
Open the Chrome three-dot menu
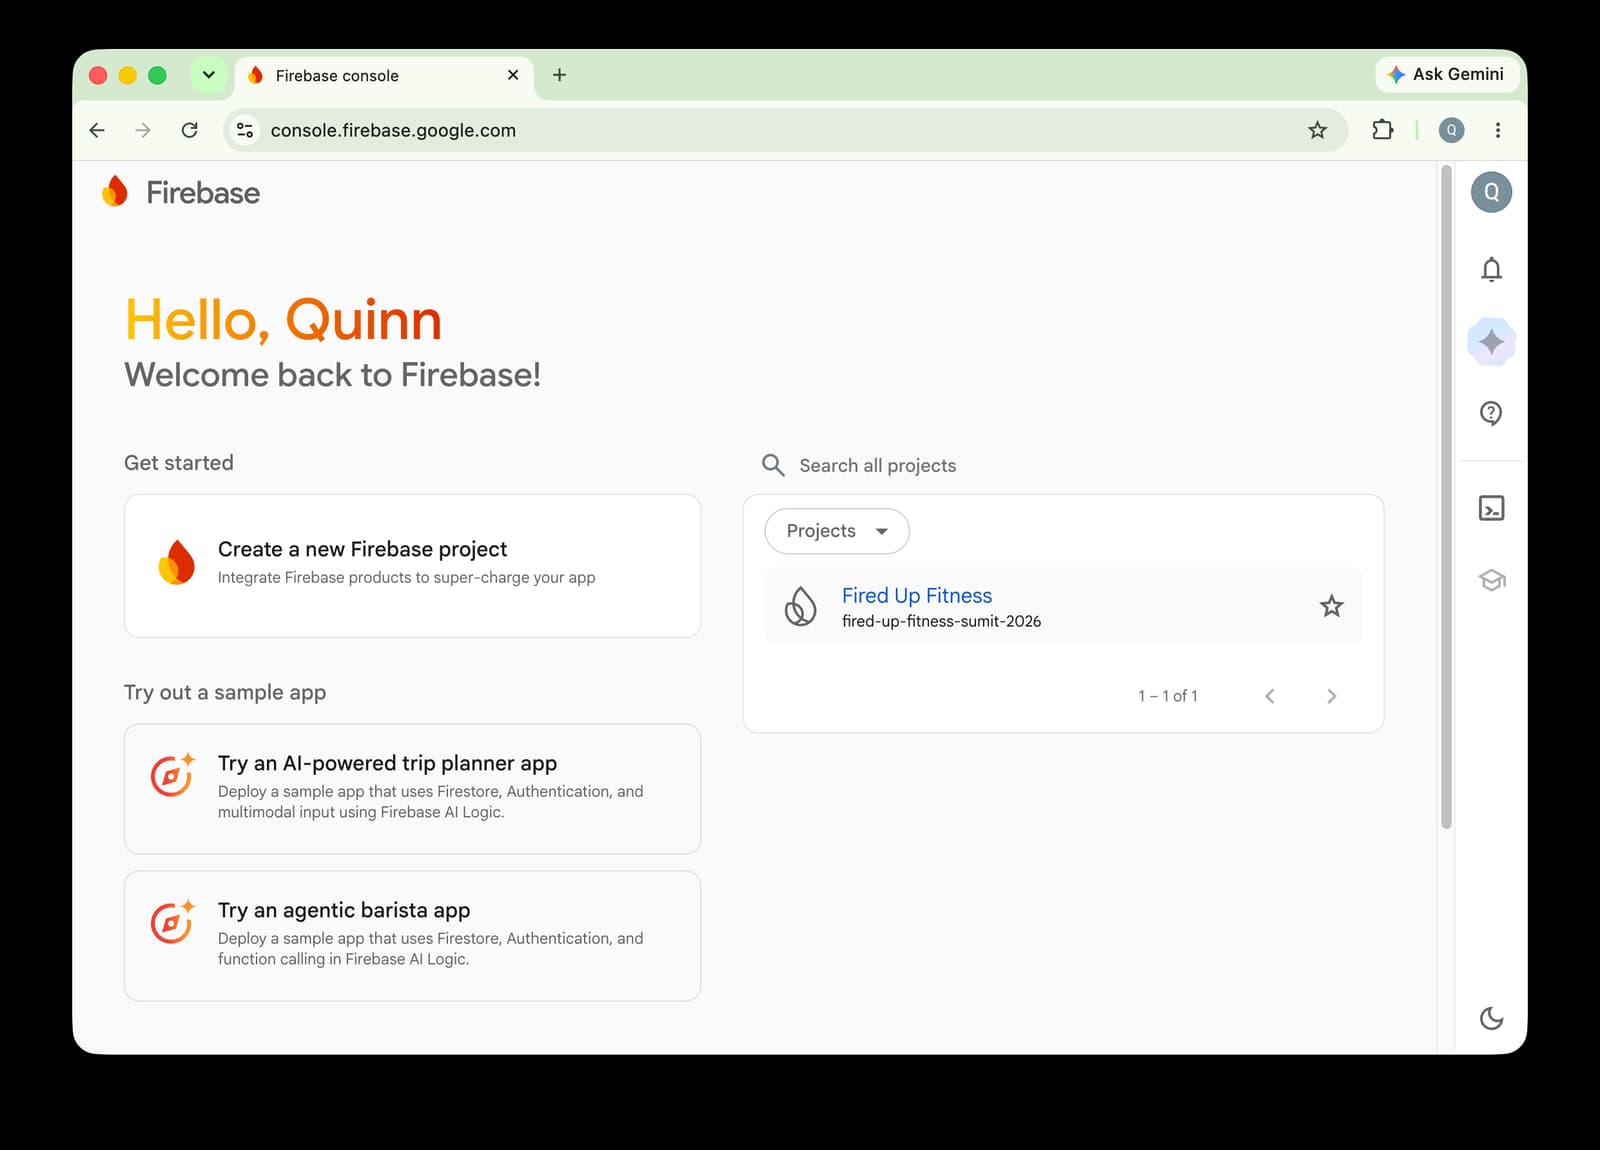[1497, 130]
